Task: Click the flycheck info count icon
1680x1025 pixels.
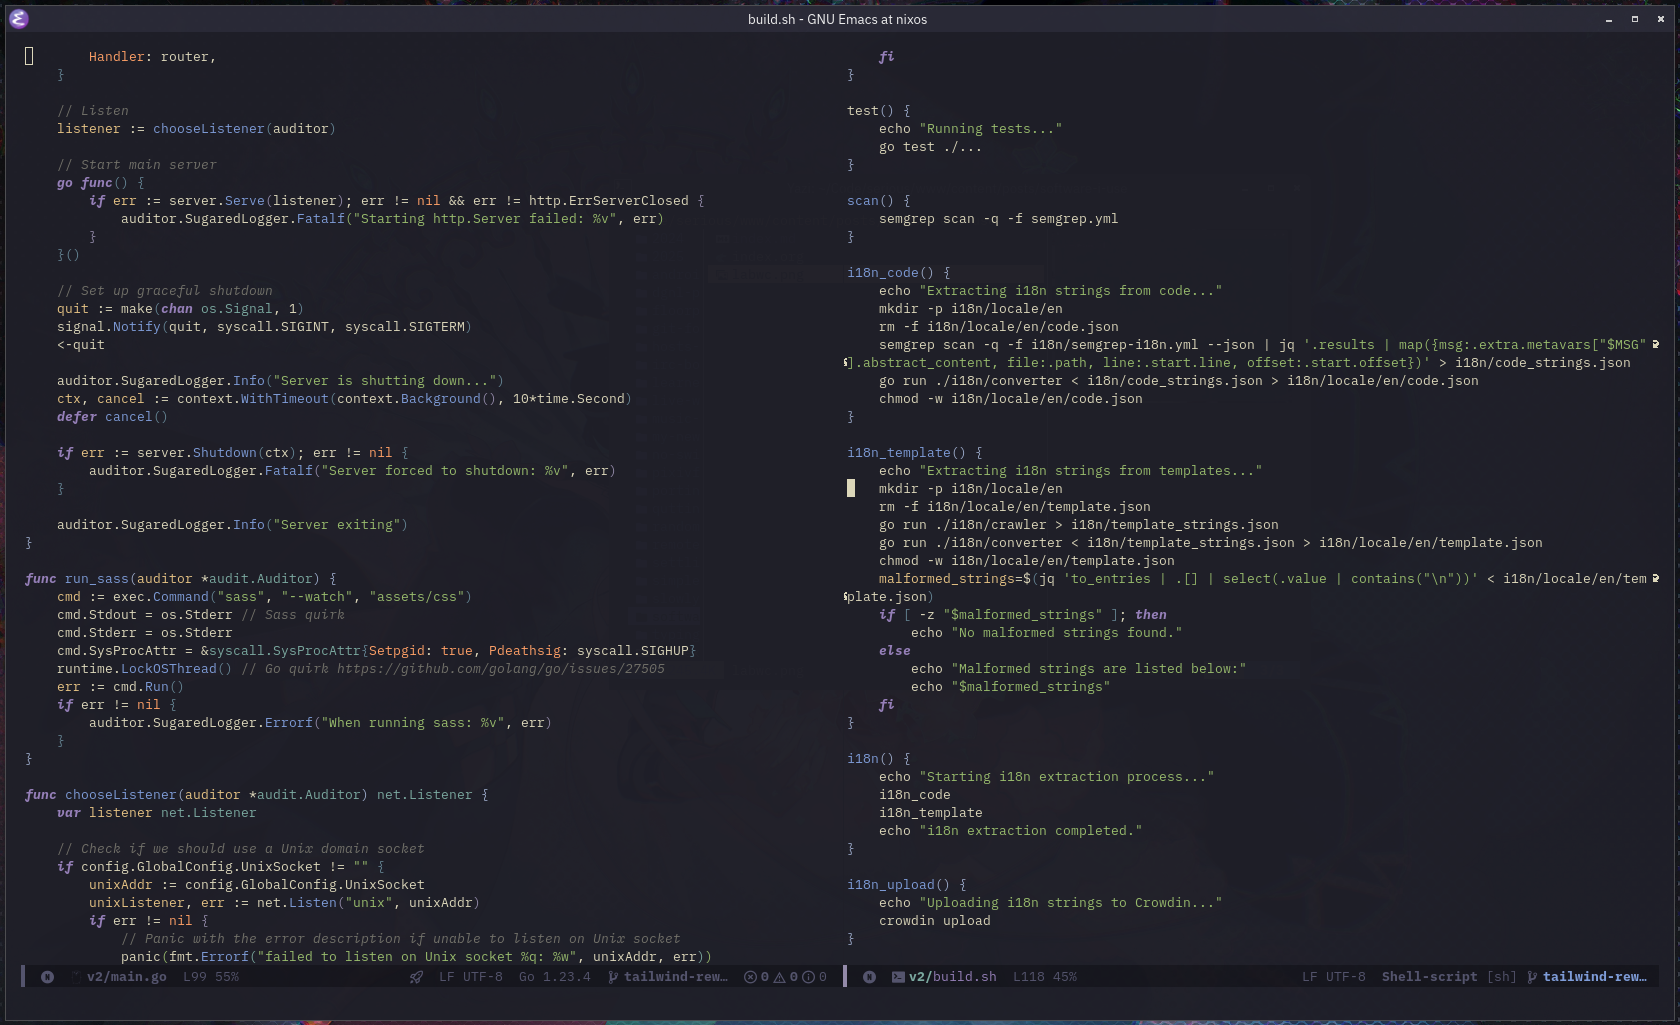Action: coord(808,977)
